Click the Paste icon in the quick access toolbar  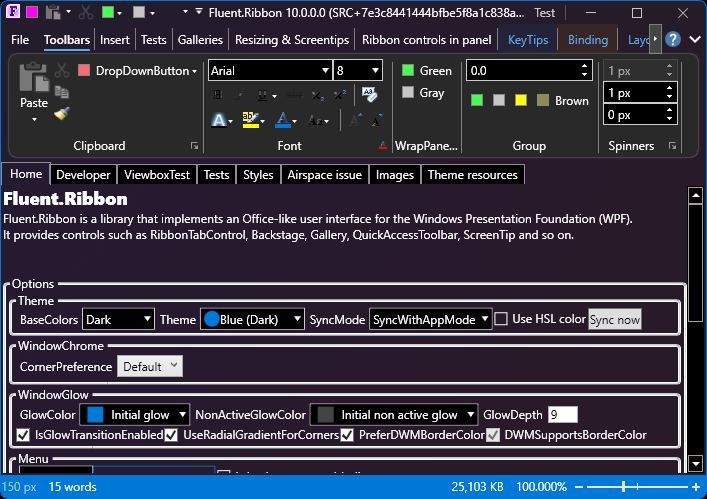[53, 13]
